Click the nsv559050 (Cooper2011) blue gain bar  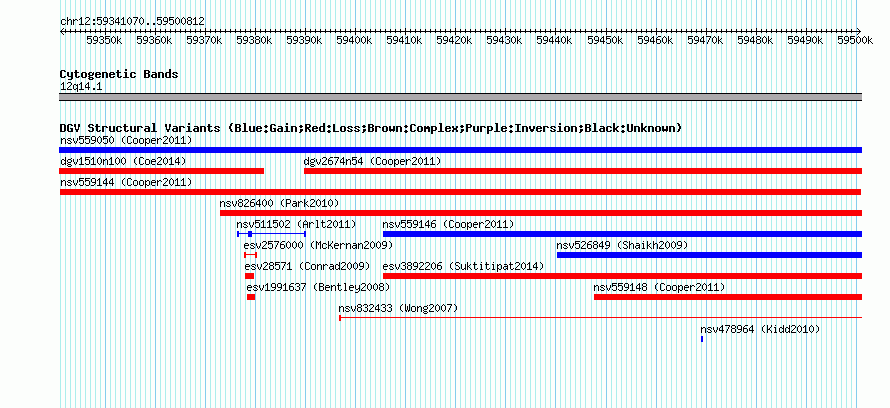pyautogui.click(x=461, y=150)
